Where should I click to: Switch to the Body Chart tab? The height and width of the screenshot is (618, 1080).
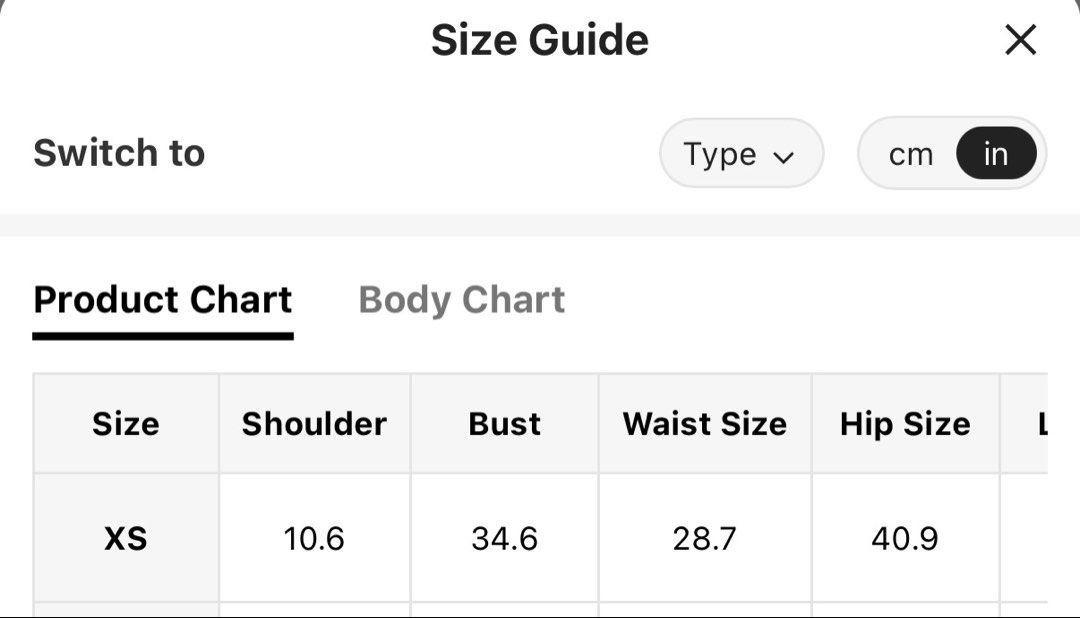(461, 300)
